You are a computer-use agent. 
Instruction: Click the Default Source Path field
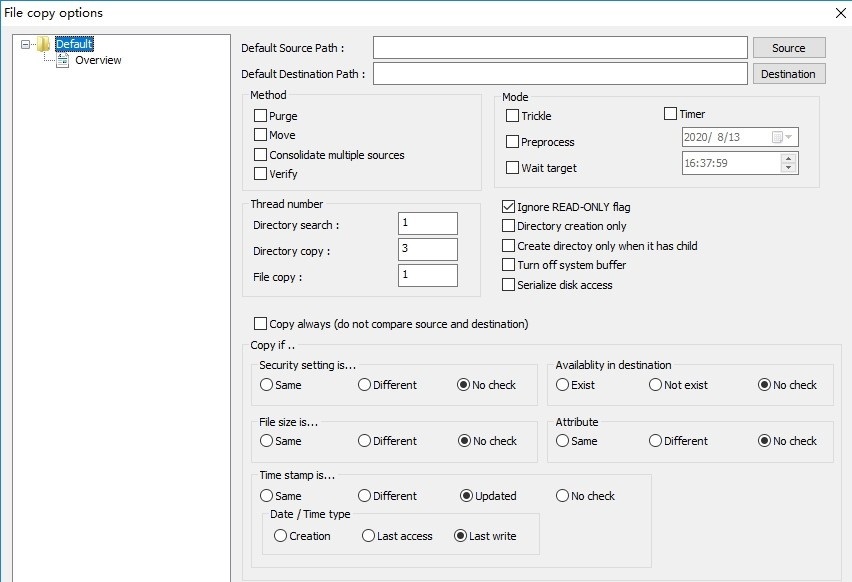coord(560,48)
